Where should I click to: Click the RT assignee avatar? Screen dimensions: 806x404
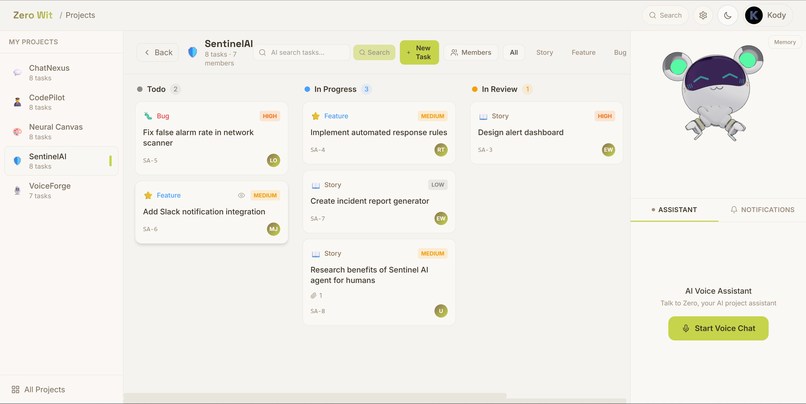click(441, 150)
